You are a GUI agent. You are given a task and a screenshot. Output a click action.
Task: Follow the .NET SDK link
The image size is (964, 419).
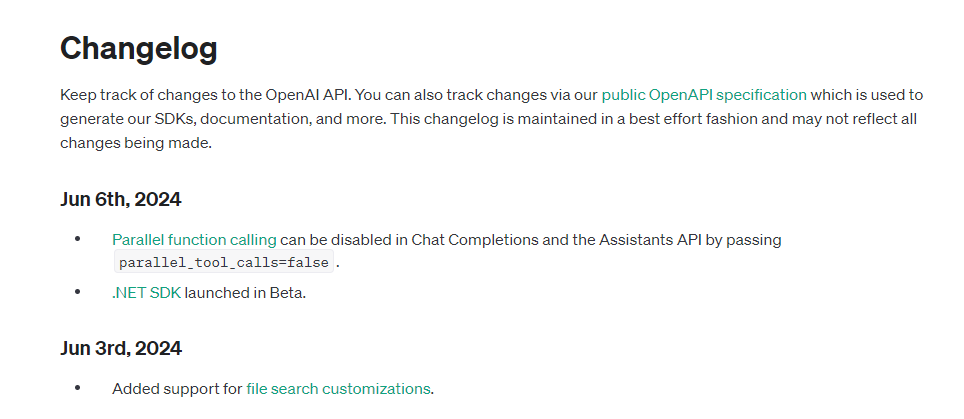[x=146, y=293]
